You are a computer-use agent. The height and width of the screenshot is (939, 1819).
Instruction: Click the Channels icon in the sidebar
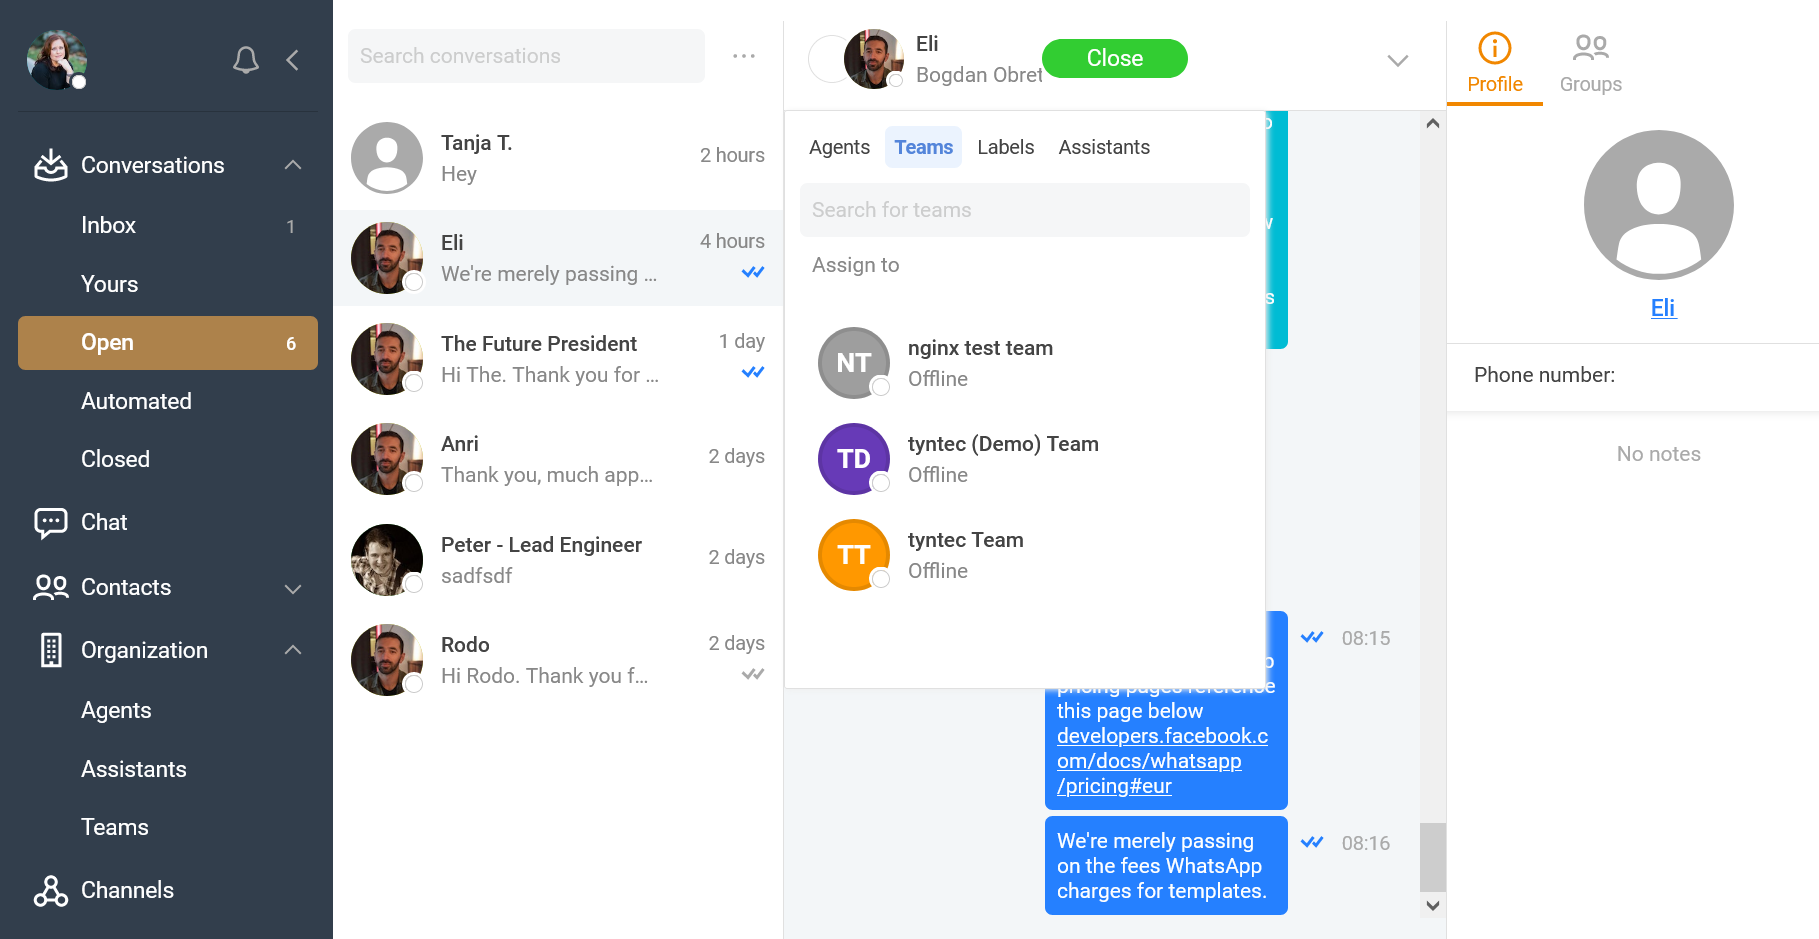[x=51, y=890]
